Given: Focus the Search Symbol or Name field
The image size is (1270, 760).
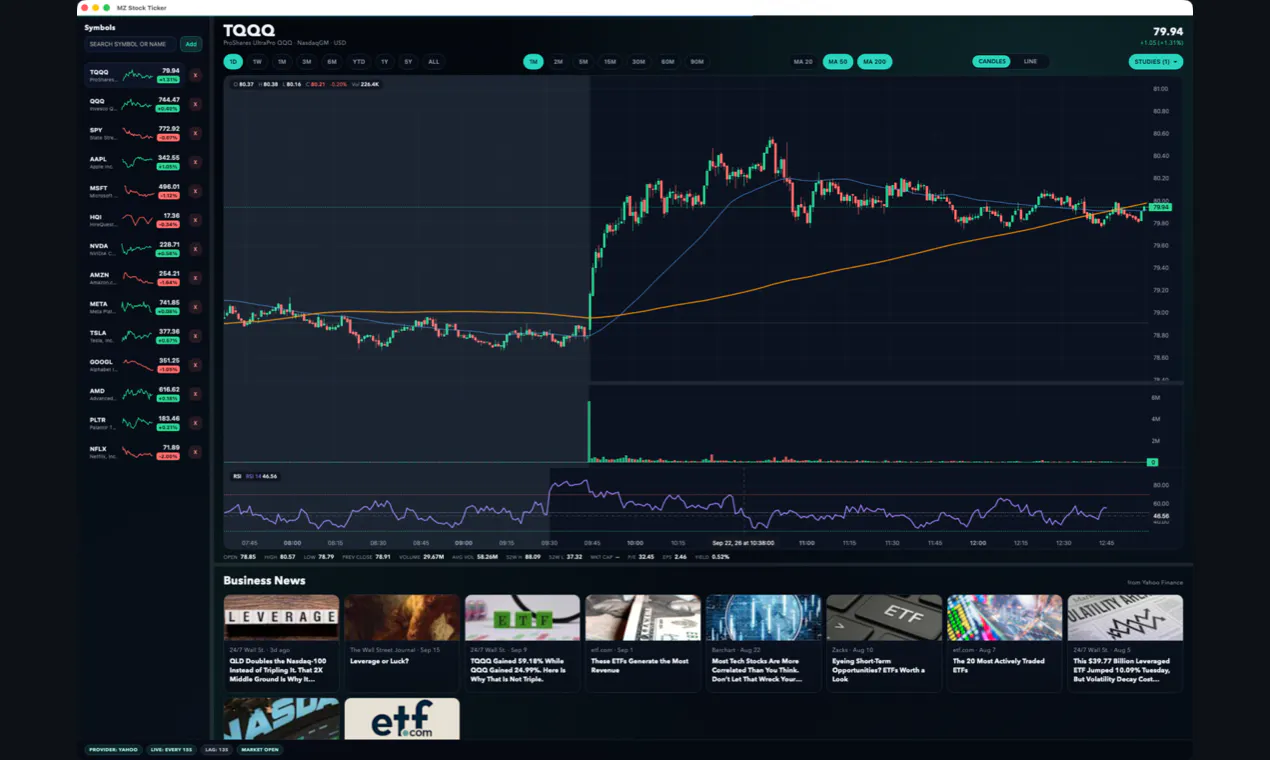Looking at the screenshot, I should click(x=130, y=44).
